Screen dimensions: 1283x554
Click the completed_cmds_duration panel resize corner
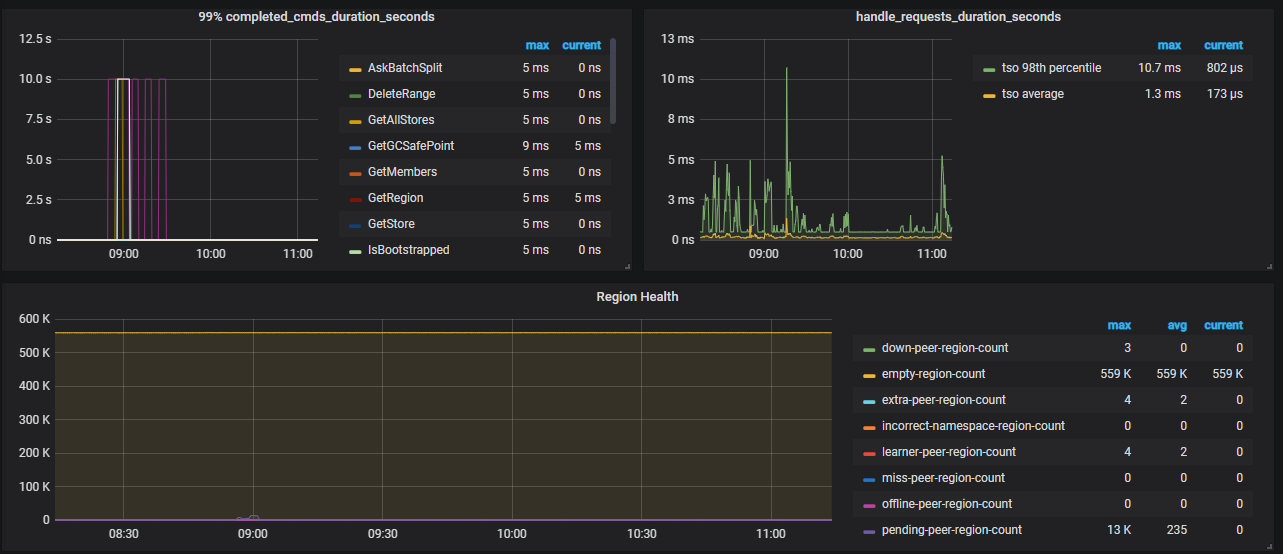(627, 266)
